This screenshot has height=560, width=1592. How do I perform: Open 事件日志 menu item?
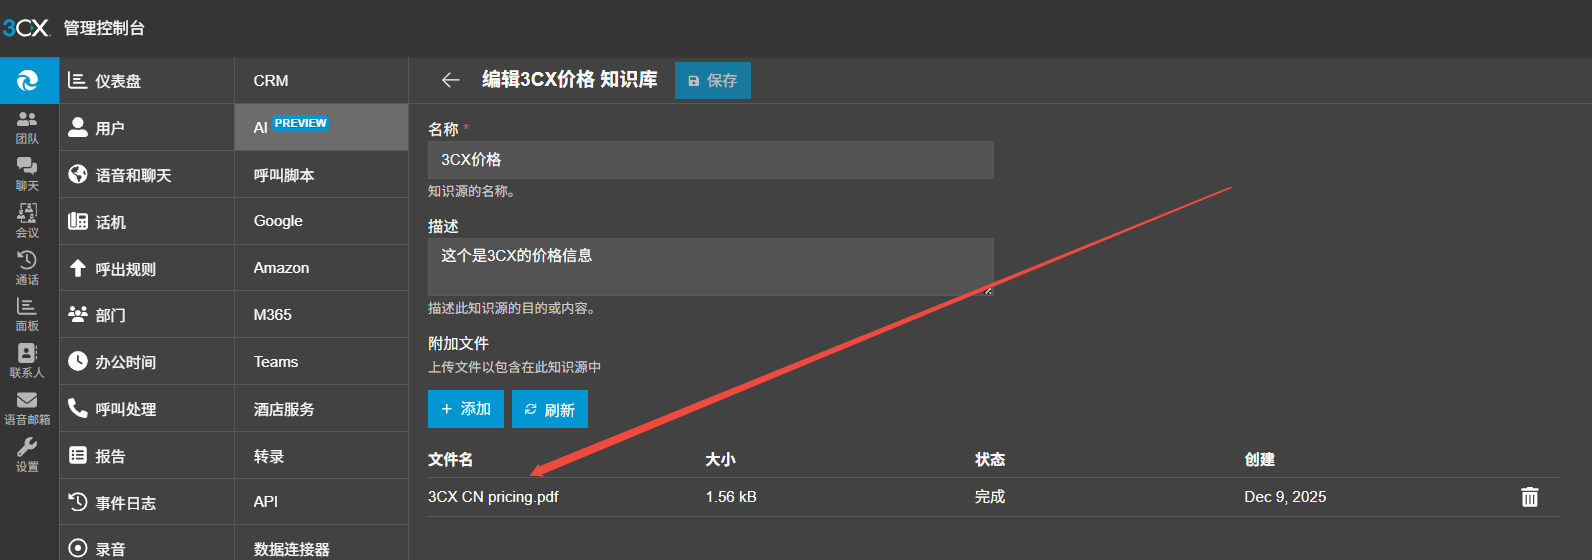(x=147, y=503)
